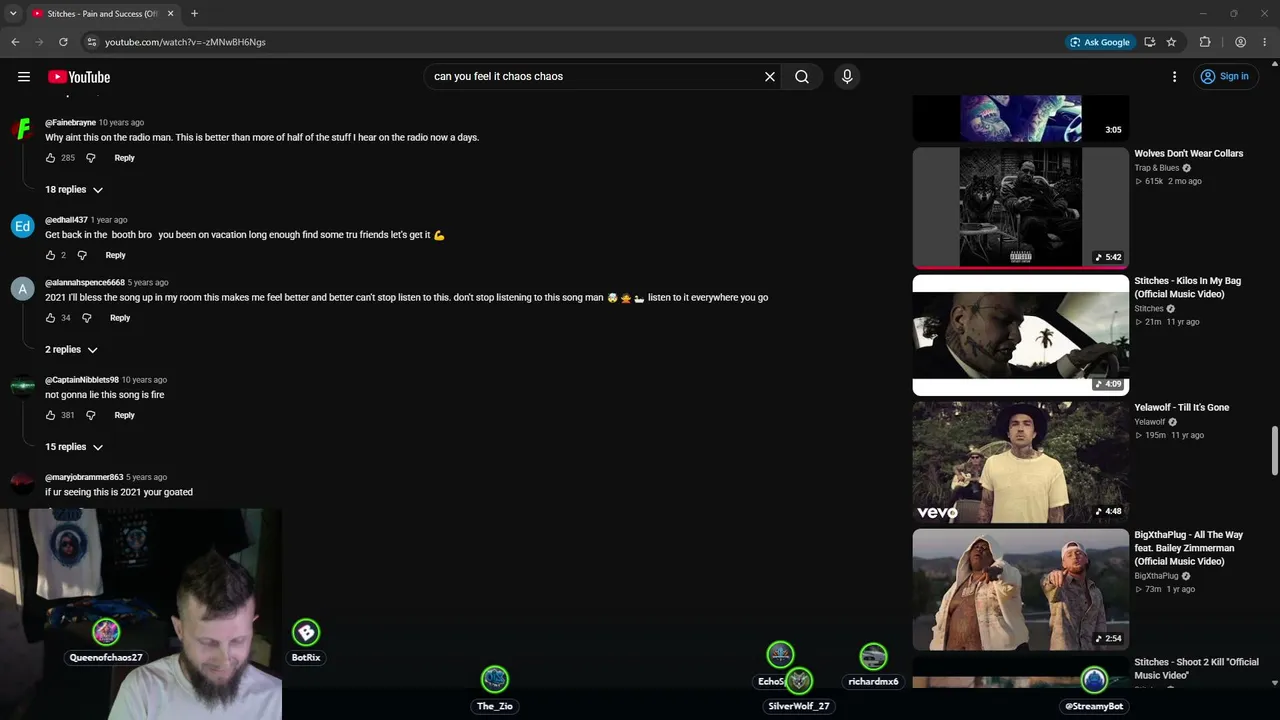Open BigXthaPlug - All The Way thumbnail
The image size is (1280, 720).
tap(1020, 589)
